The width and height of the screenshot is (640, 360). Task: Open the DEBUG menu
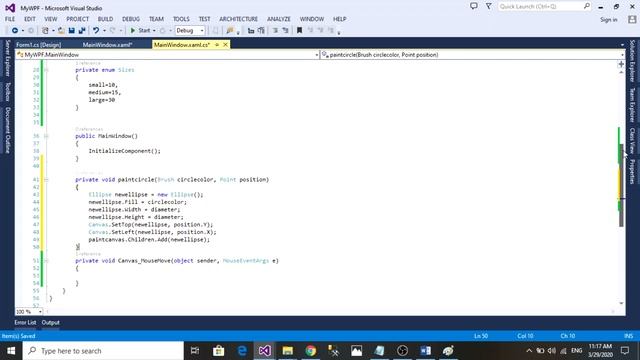[131, 19]
